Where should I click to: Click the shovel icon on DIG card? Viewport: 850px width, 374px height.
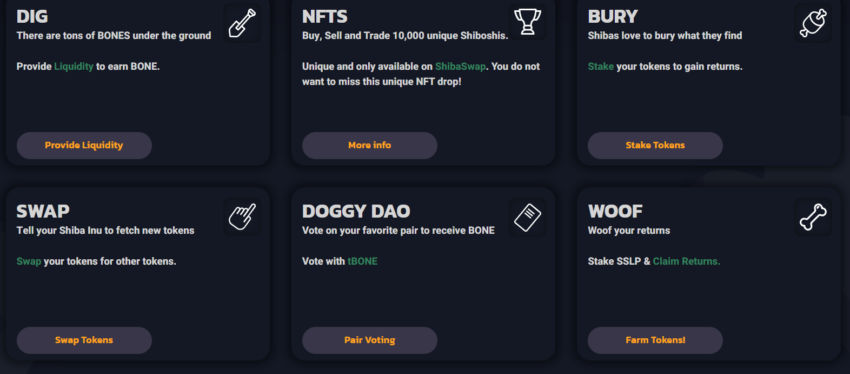click(242, 23)
